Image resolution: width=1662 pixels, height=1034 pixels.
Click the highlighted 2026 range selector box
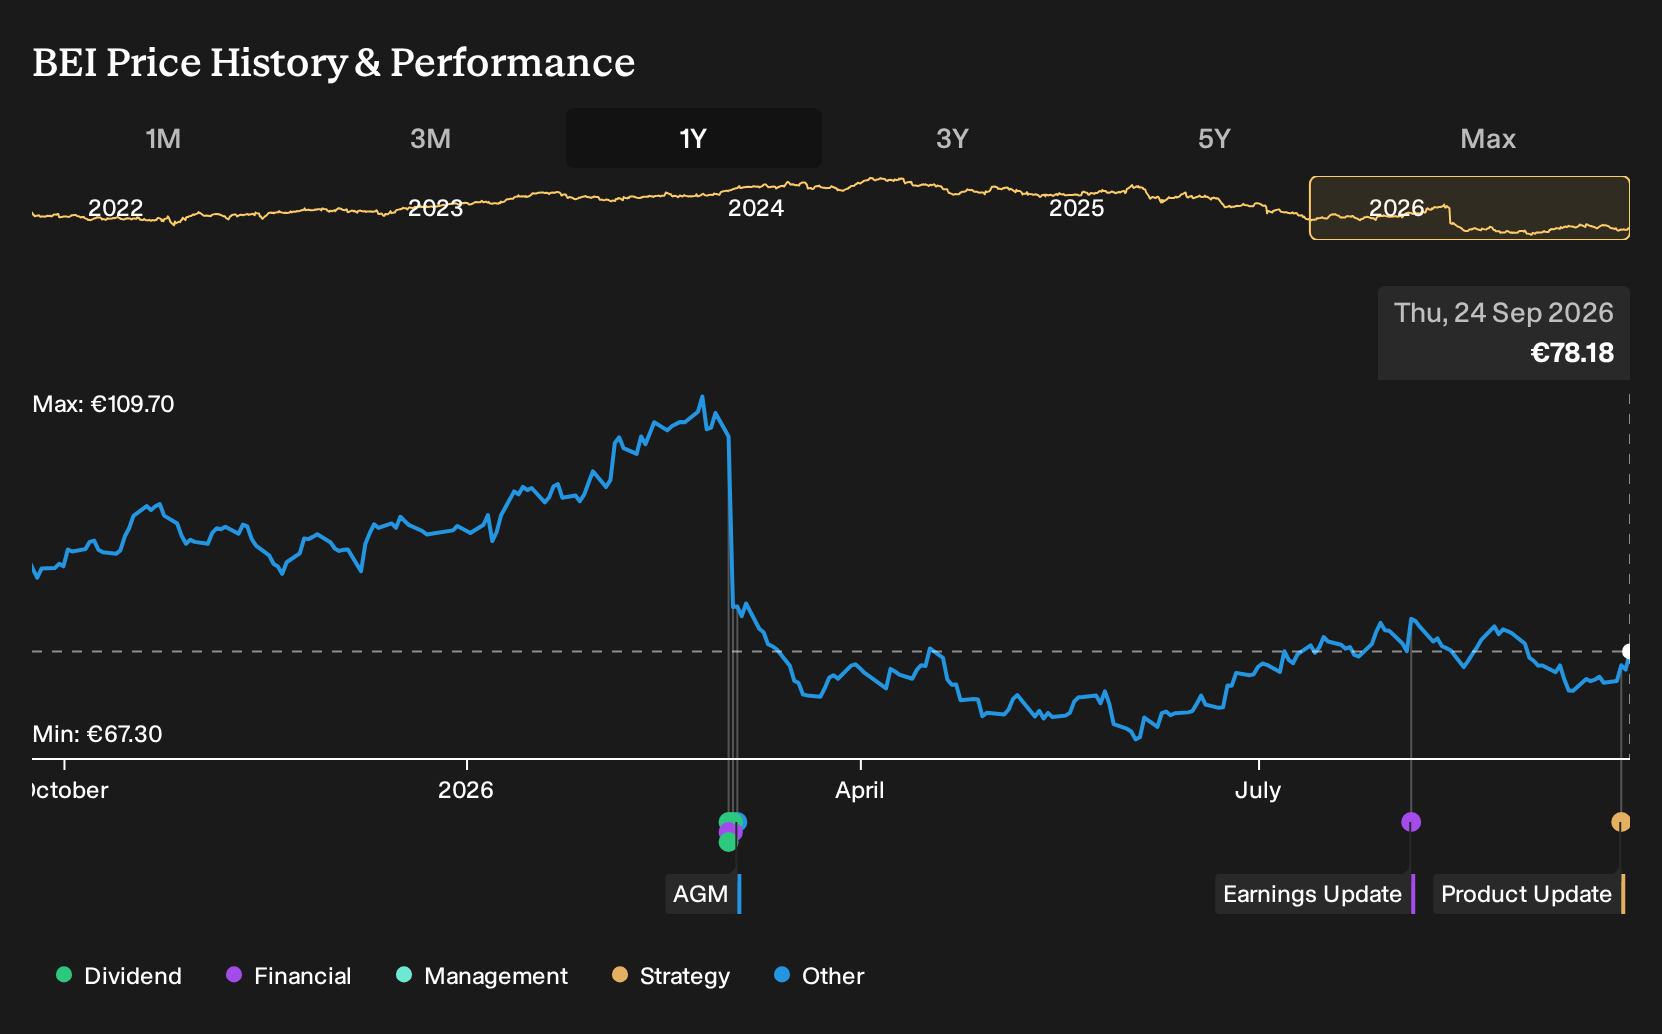click(x=1470, y=208)
